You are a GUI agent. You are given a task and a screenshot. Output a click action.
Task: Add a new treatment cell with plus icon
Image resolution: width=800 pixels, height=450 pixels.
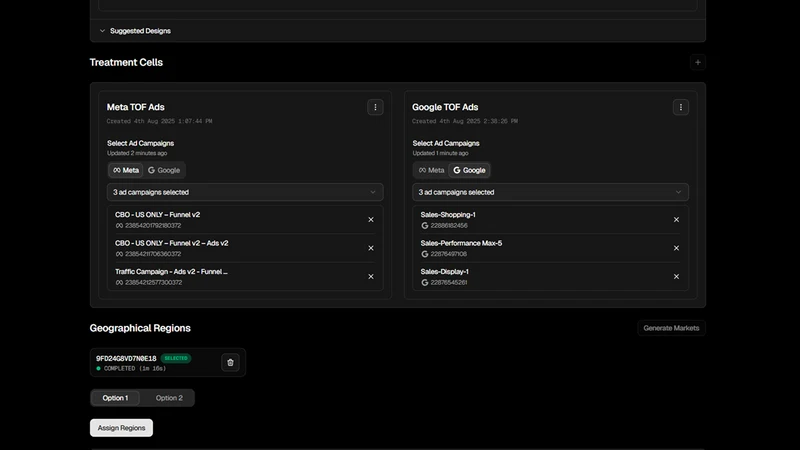tap(697, 62)
